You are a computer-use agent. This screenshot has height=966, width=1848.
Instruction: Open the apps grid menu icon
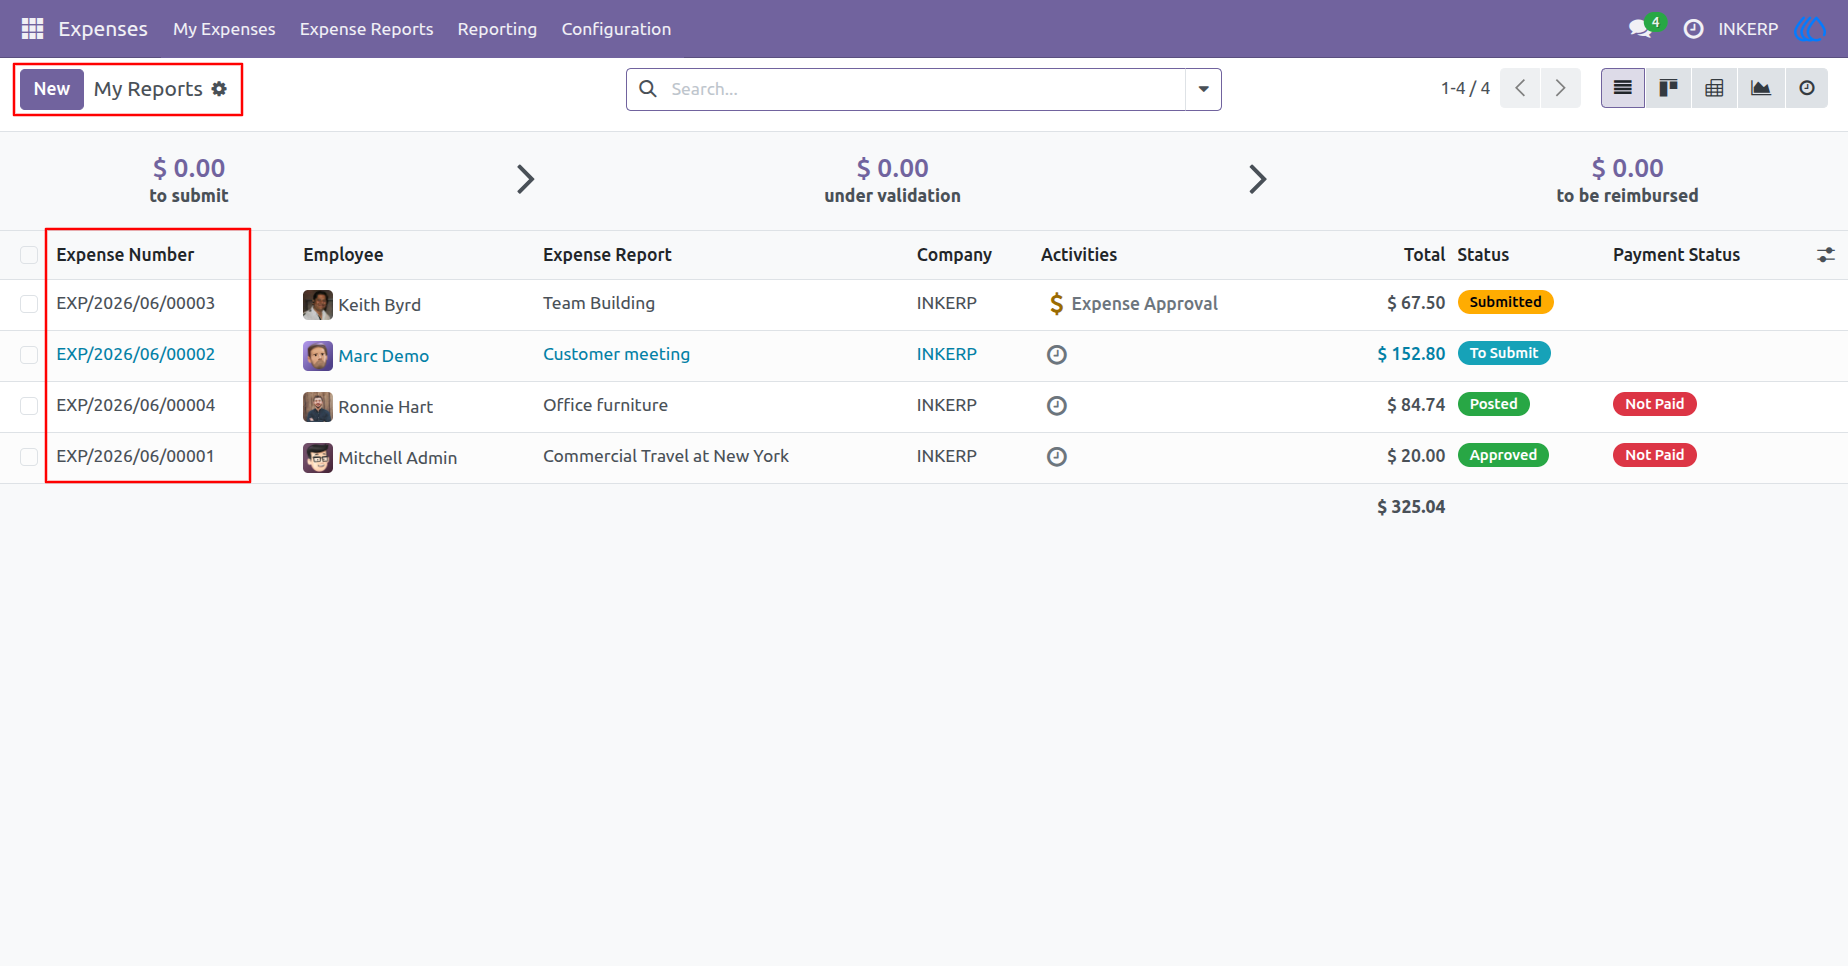(32, 29)
